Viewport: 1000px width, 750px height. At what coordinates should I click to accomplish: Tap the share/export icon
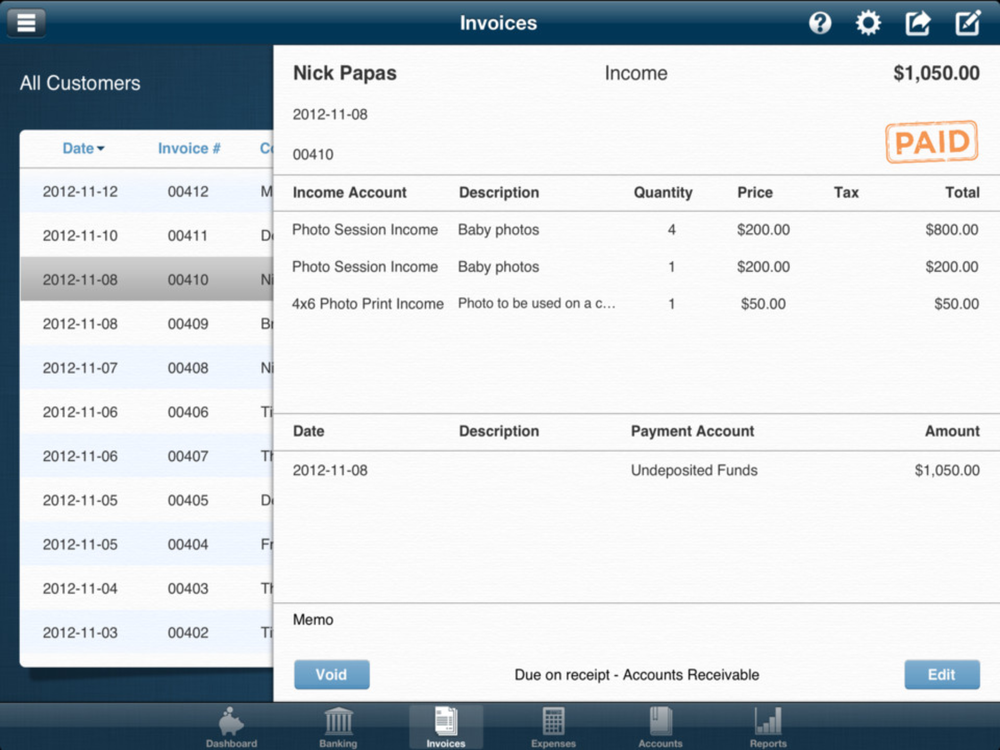click(917, 23)
